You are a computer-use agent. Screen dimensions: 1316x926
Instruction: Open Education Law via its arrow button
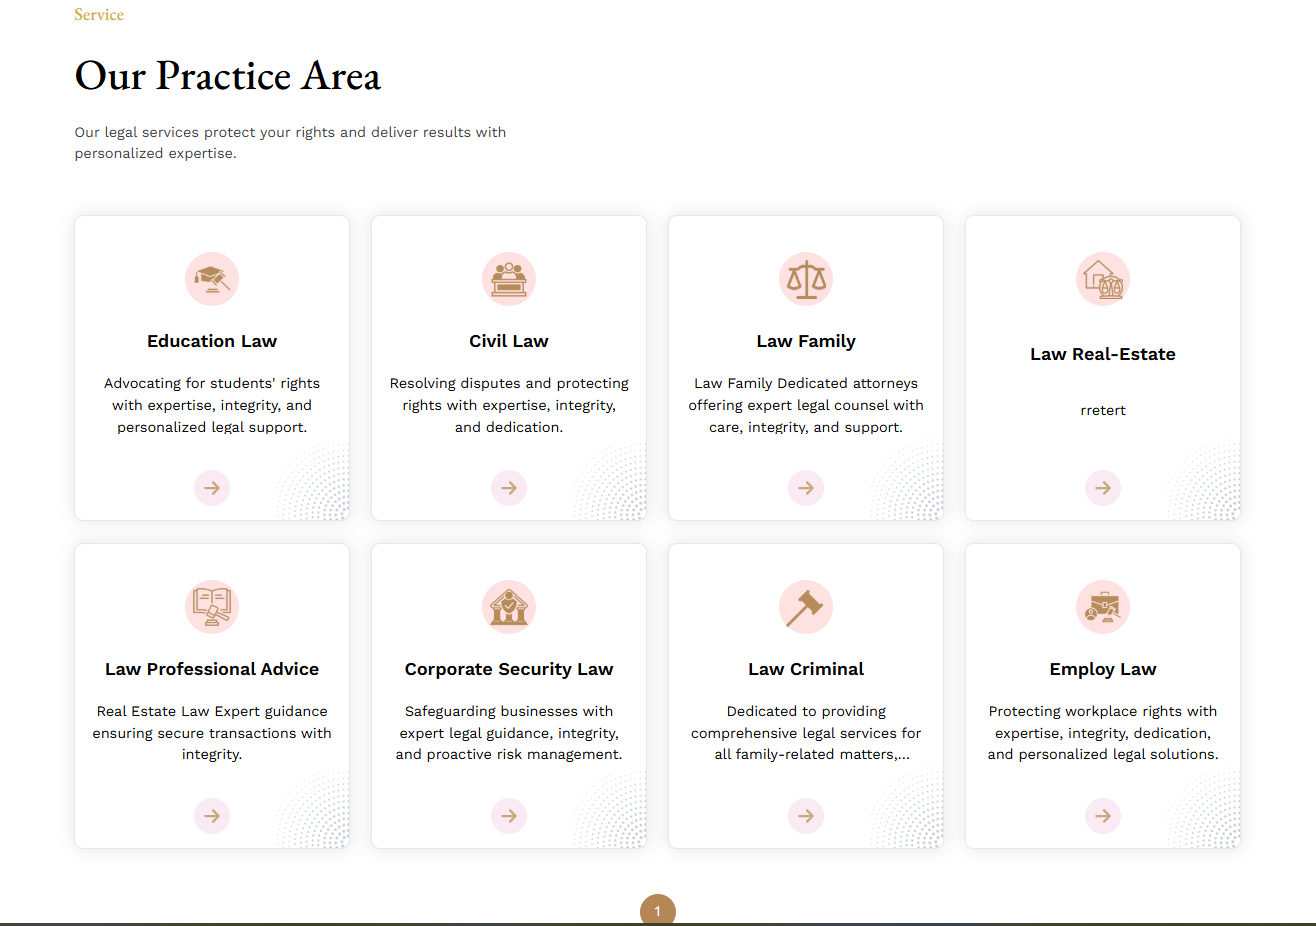coord(212,488)
